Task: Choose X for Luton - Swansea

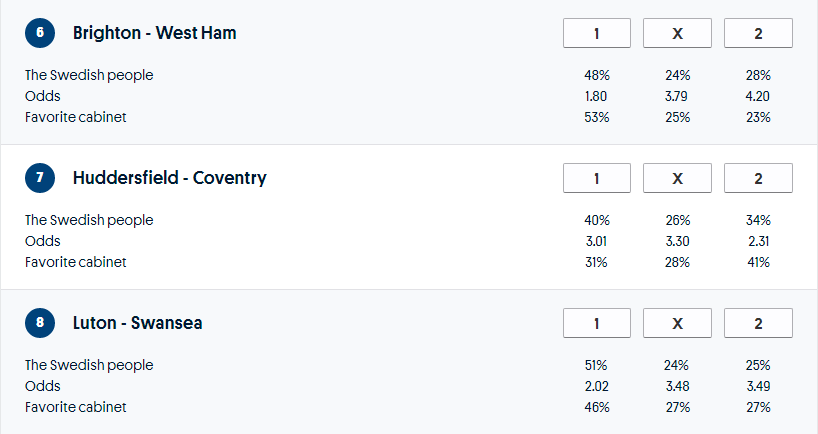Action: [677, 324]
